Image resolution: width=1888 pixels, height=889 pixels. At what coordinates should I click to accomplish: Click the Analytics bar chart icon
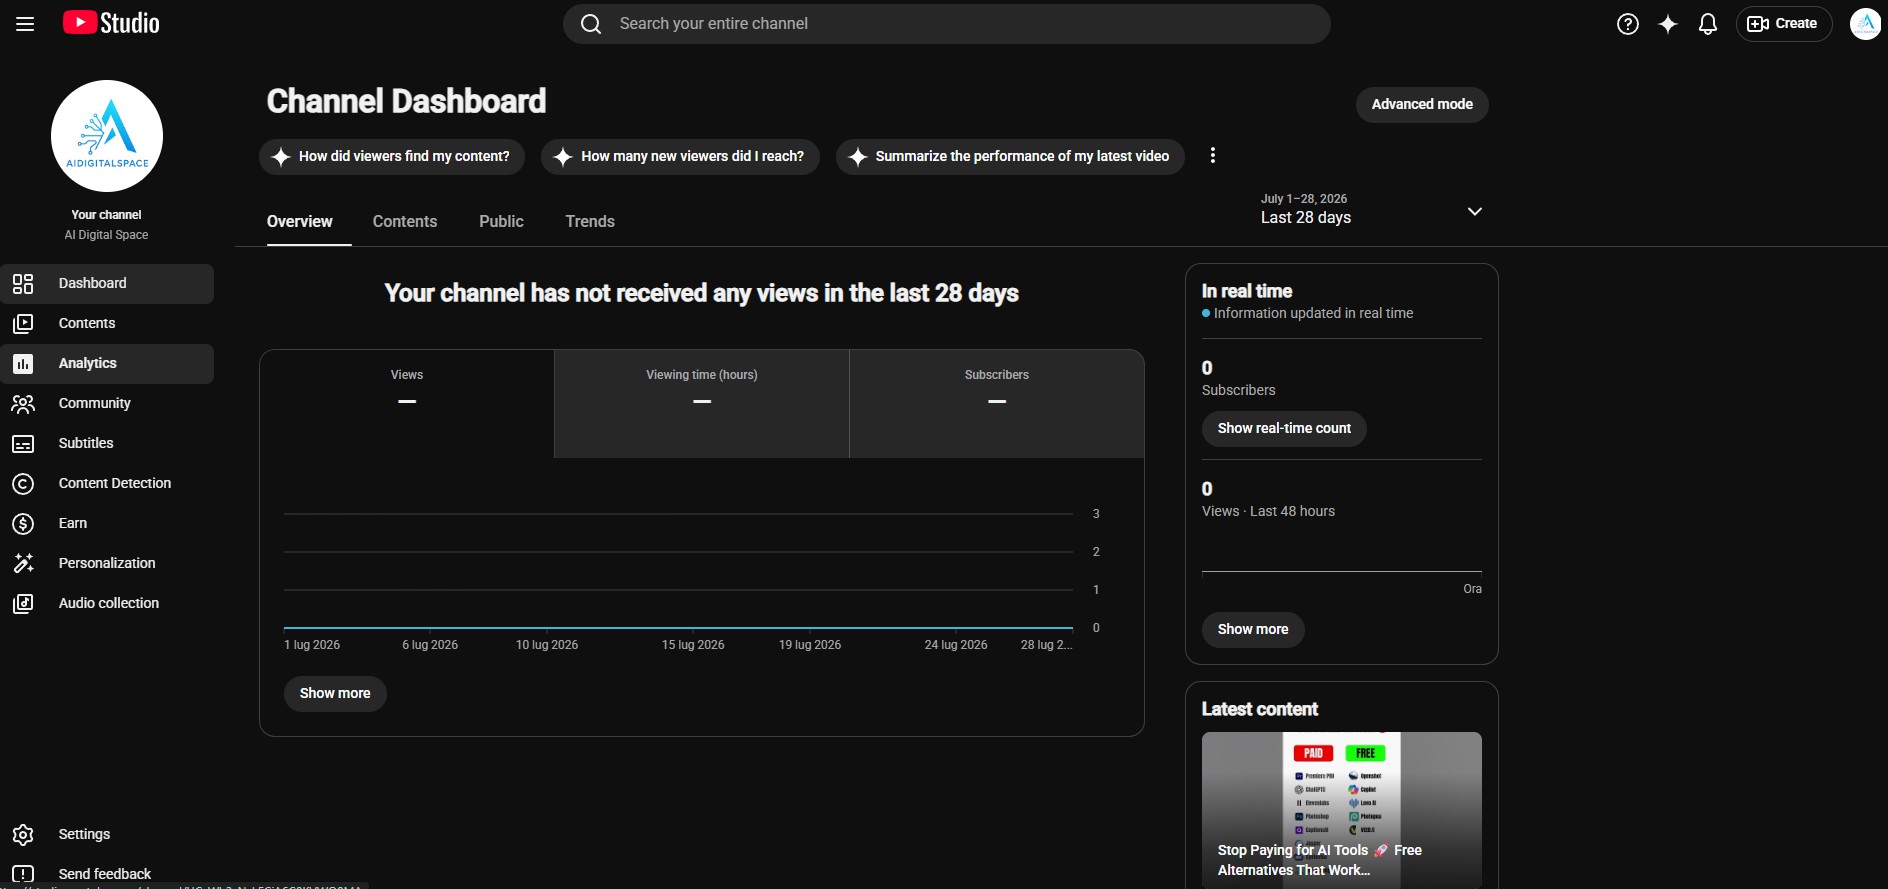(x=23, y=363)
